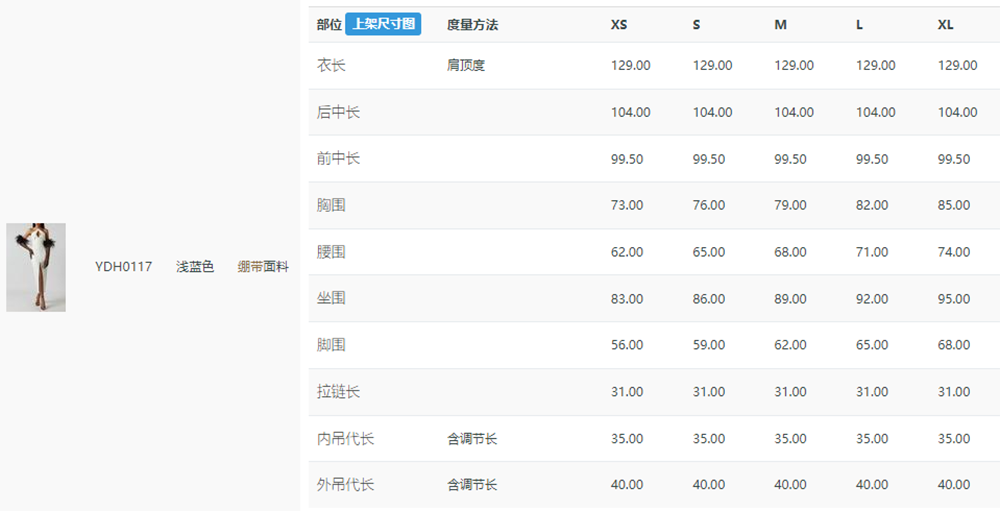Image resolution: width=1000 pixels, height=511 pixels.
Task: Select the 内吊代长 row label
Action: 345,438
